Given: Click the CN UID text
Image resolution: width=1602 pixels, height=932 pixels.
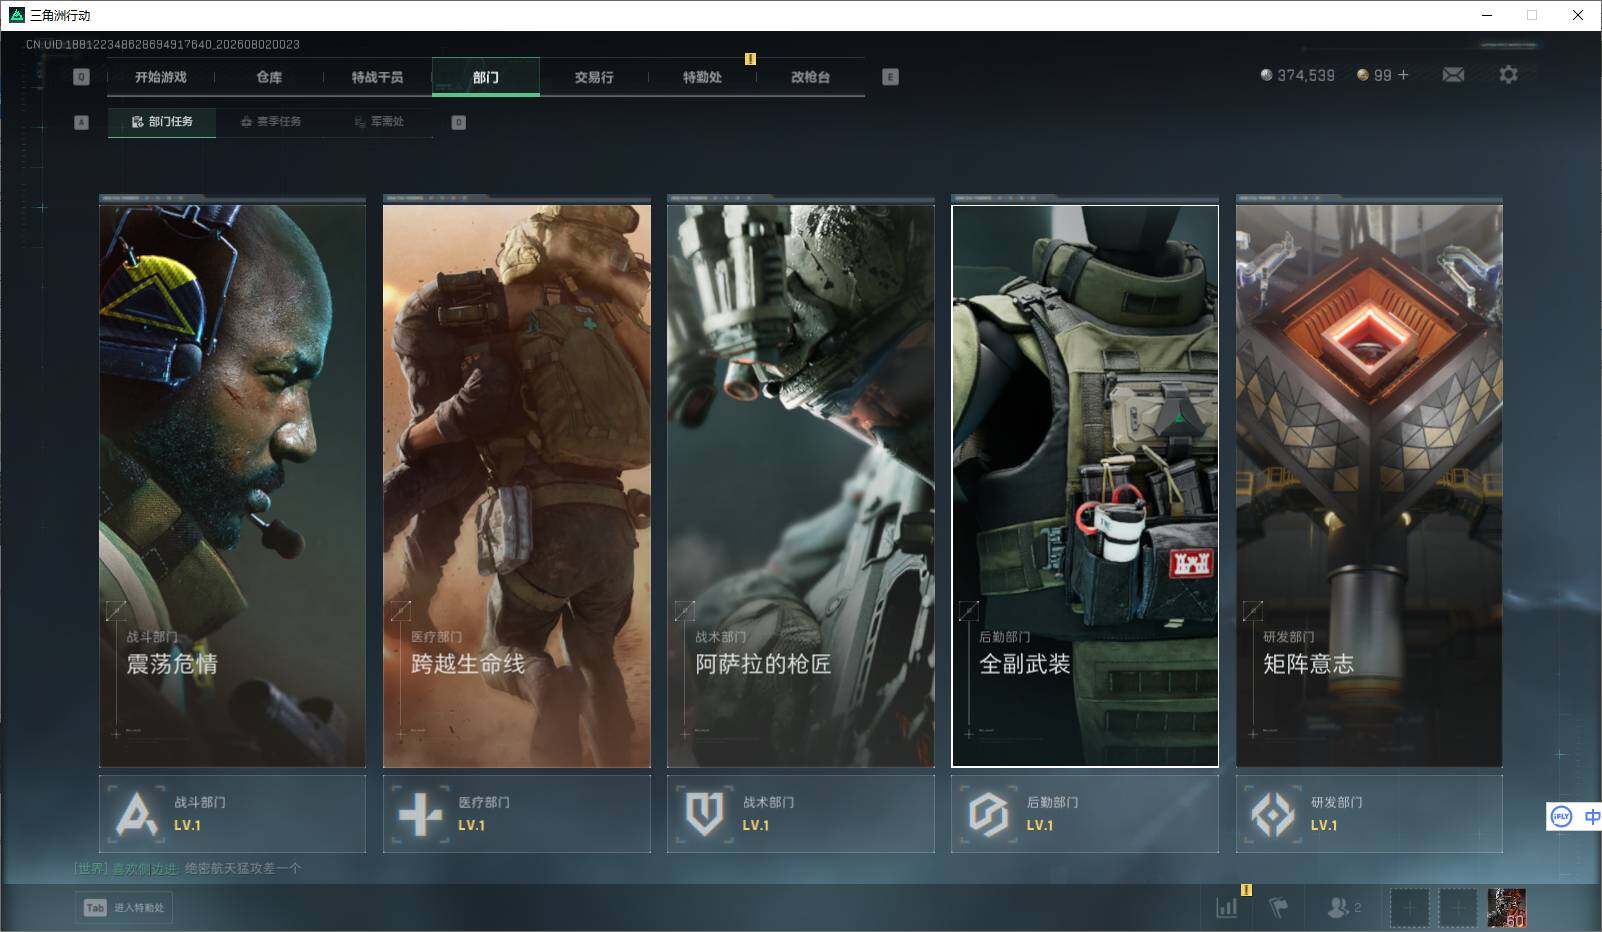Looking at the screenshot, I should (163, 44).
